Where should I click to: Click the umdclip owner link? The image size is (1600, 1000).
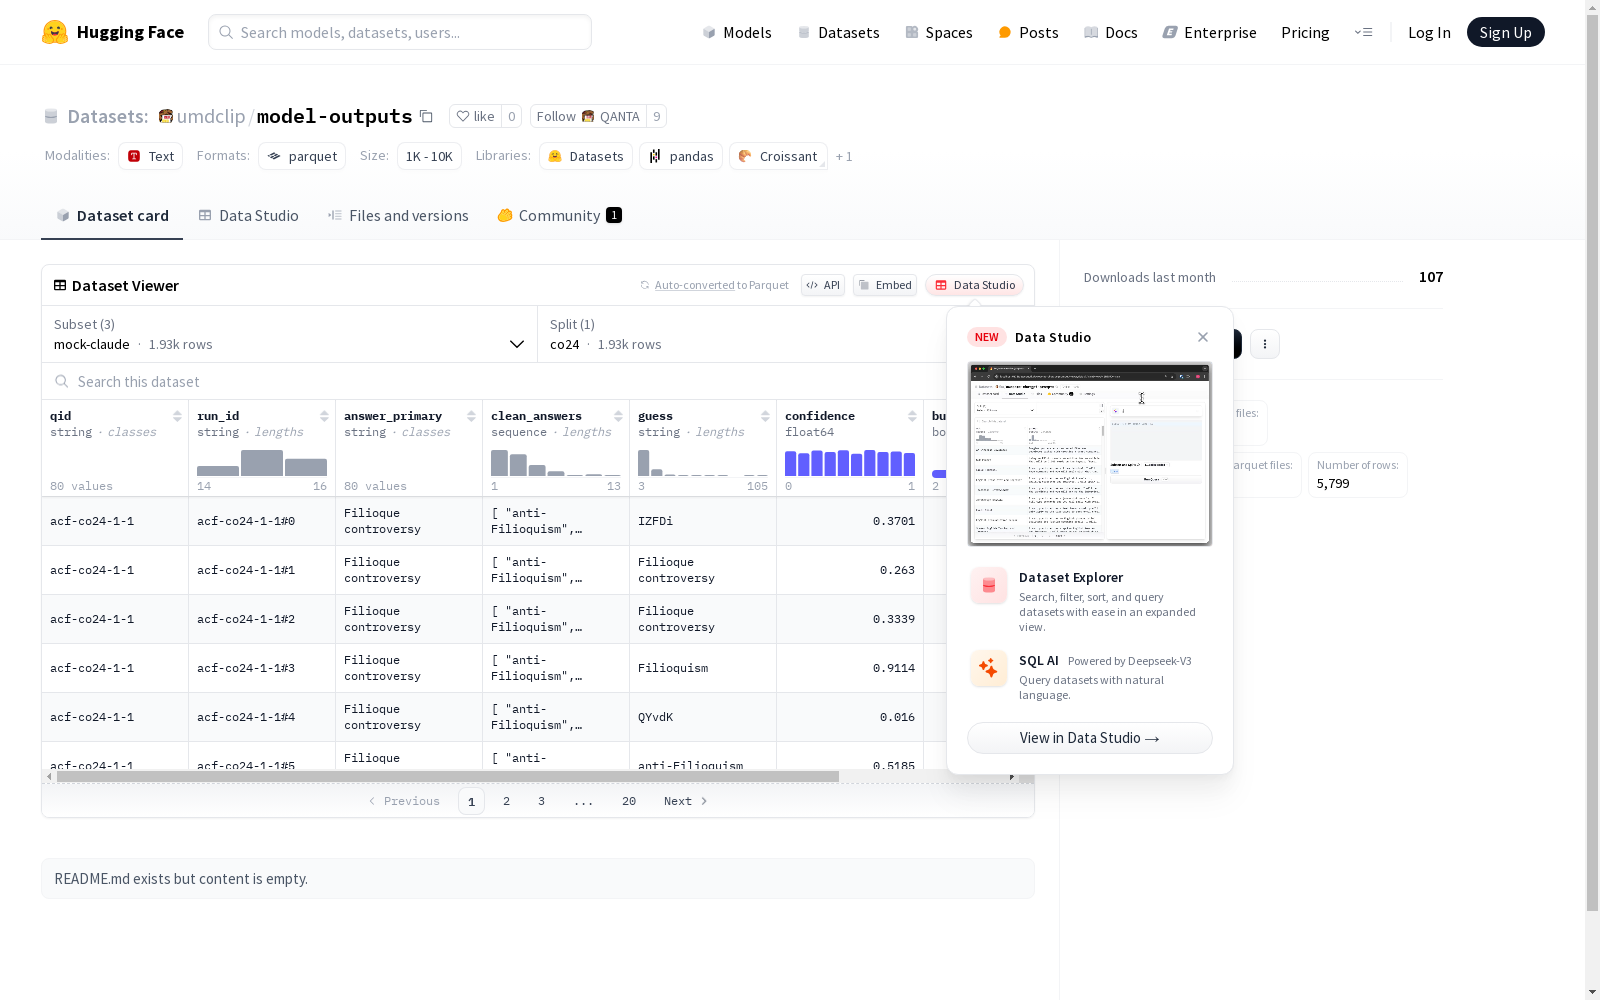211,116
